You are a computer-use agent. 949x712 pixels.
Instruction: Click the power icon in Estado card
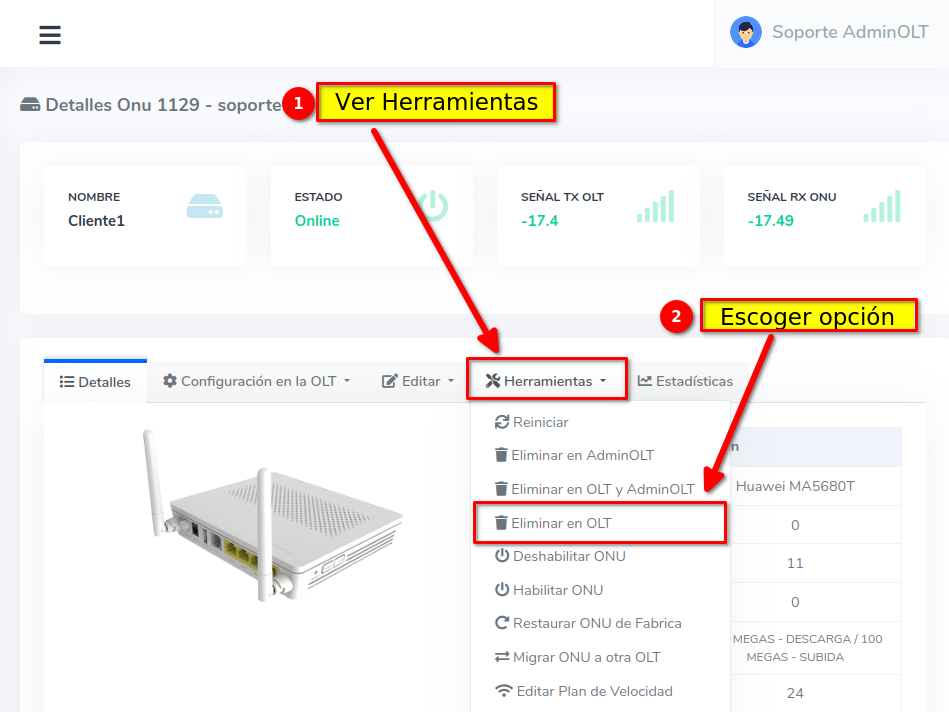click(433, 206)
